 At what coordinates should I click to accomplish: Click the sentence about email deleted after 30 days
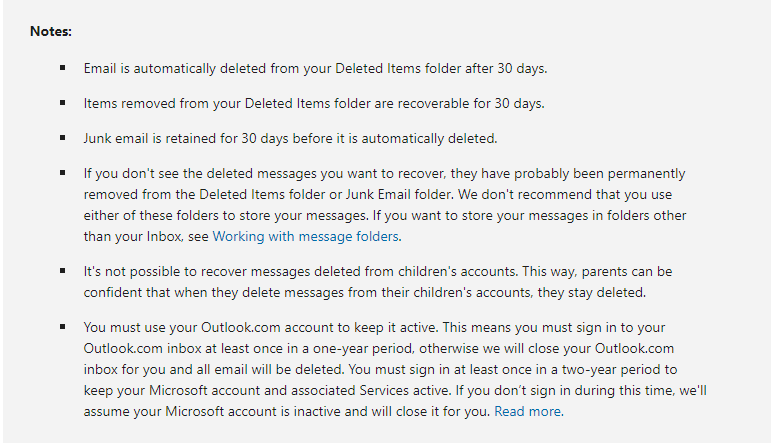click(315, 68)
